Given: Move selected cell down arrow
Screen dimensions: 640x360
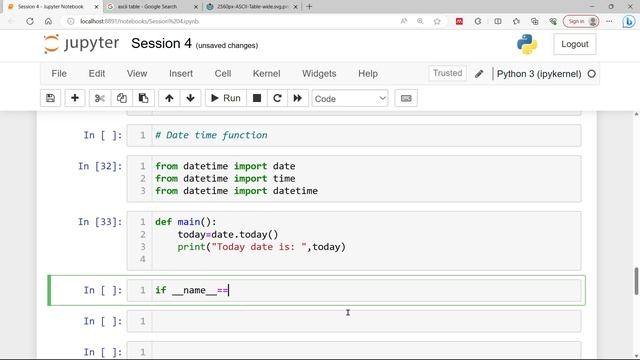Looking at the screenshot, I should click(x=190, y=98).
